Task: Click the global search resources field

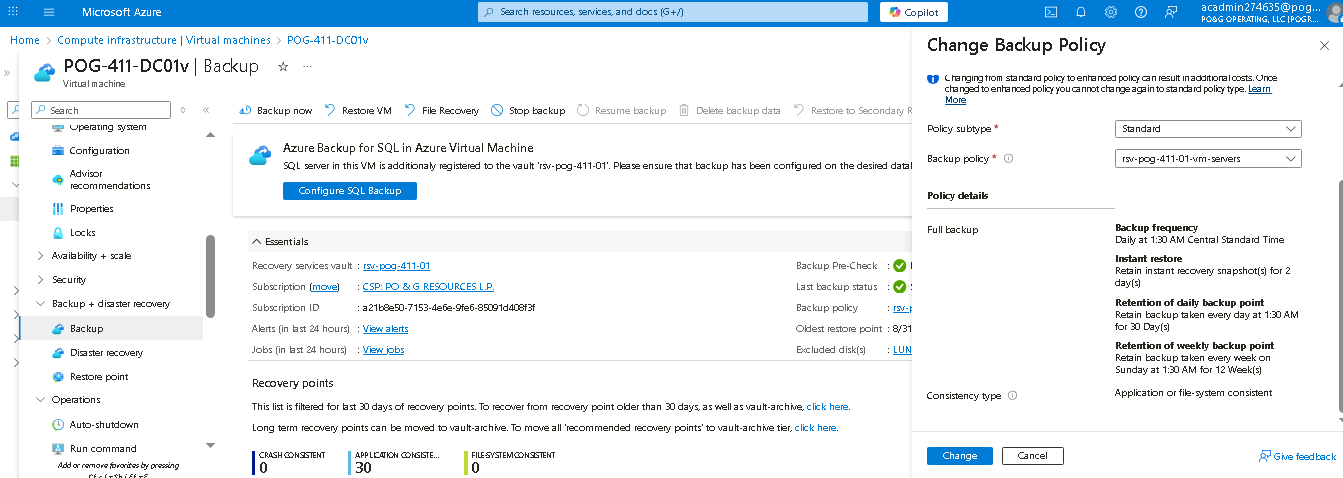Action: 672,12
